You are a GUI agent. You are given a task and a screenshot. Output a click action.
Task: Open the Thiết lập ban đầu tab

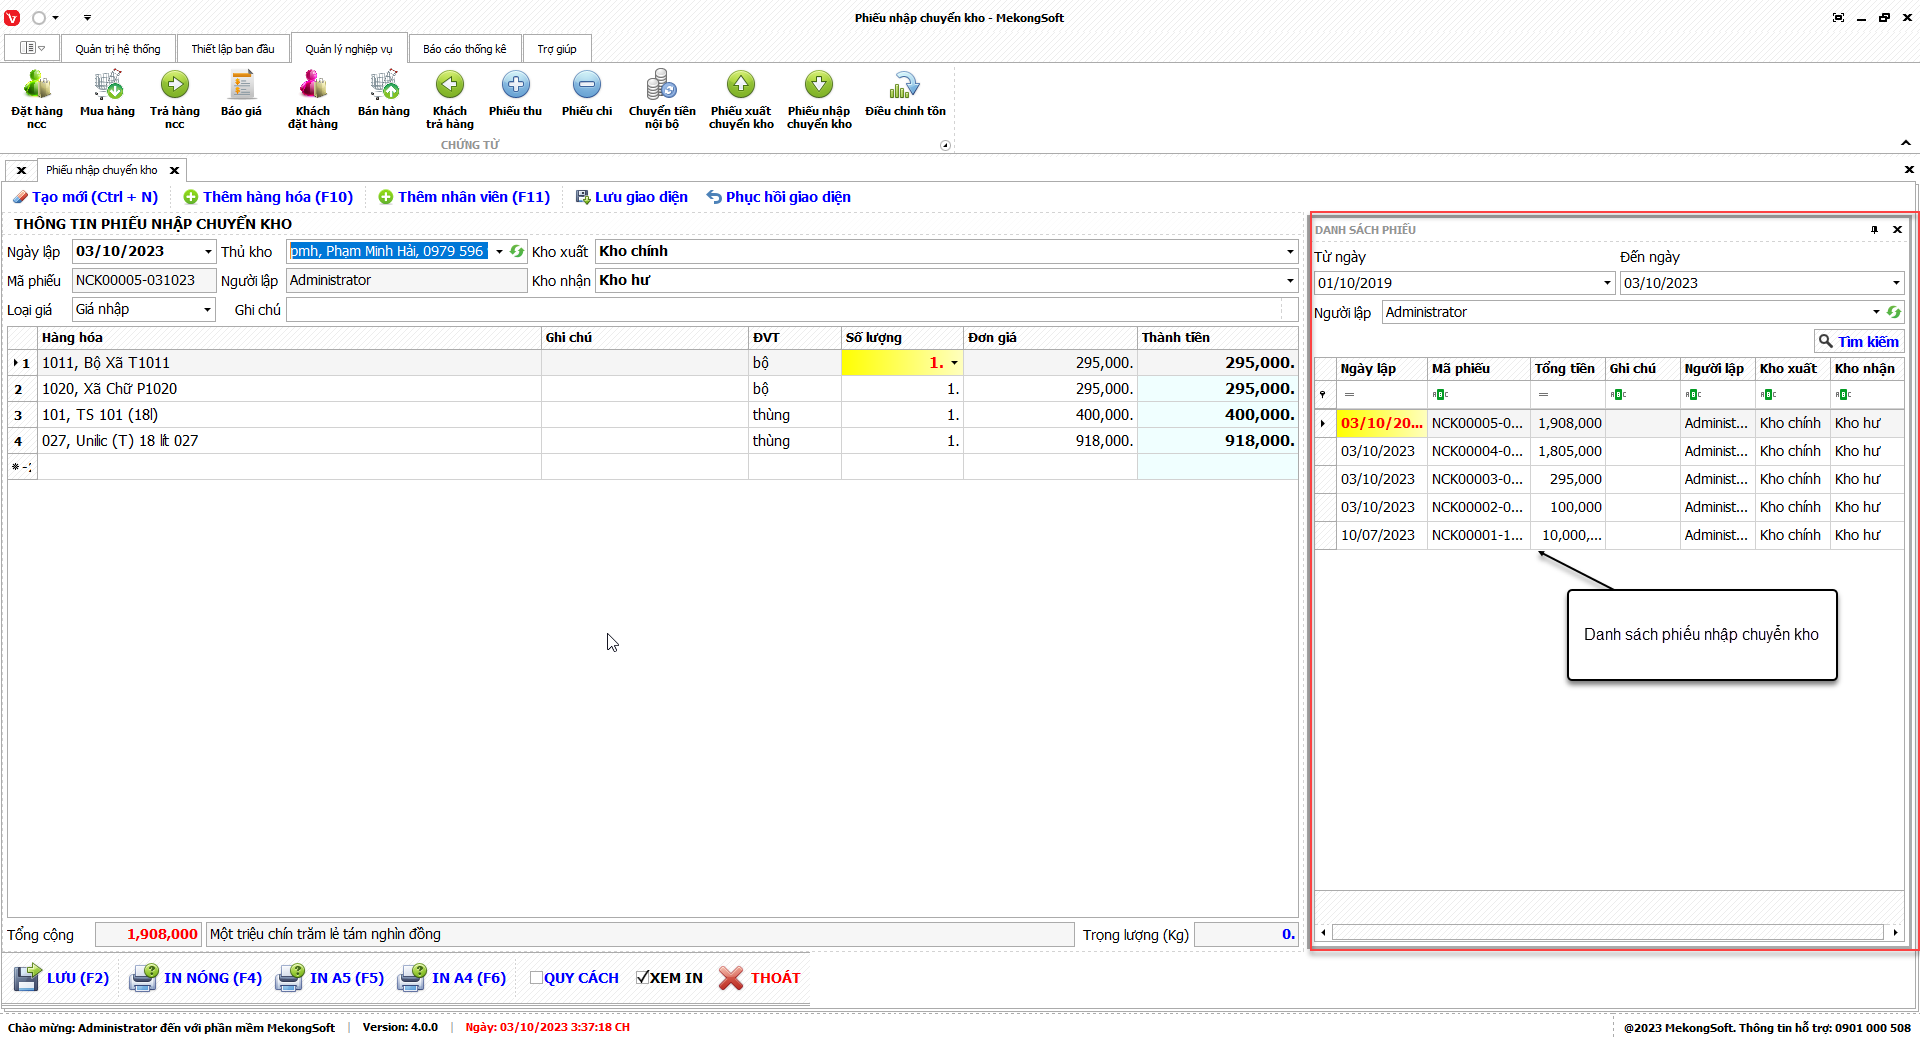pyautogui.click(x=233, y=49)
